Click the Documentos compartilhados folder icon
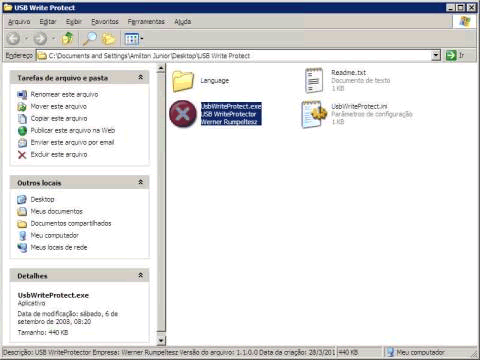Image resolution: width=480 pixels, height=360 pixels. click(x=22, y=223)
